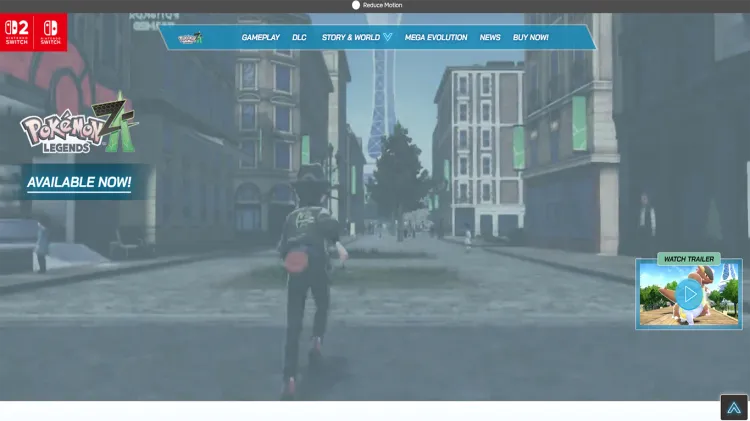Viewport: 750px width, 421px height.
Task: Visit the News link
Action: point(490,38)
